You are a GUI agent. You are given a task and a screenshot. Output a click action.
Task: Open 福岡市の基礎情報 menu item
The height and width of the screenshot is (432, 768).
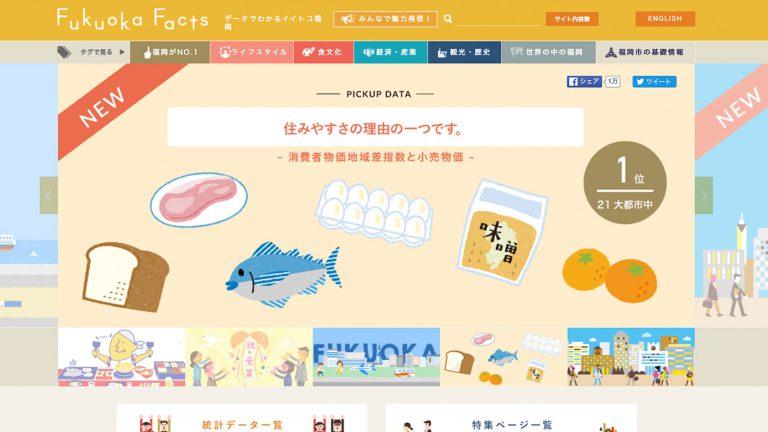[645, 52]
